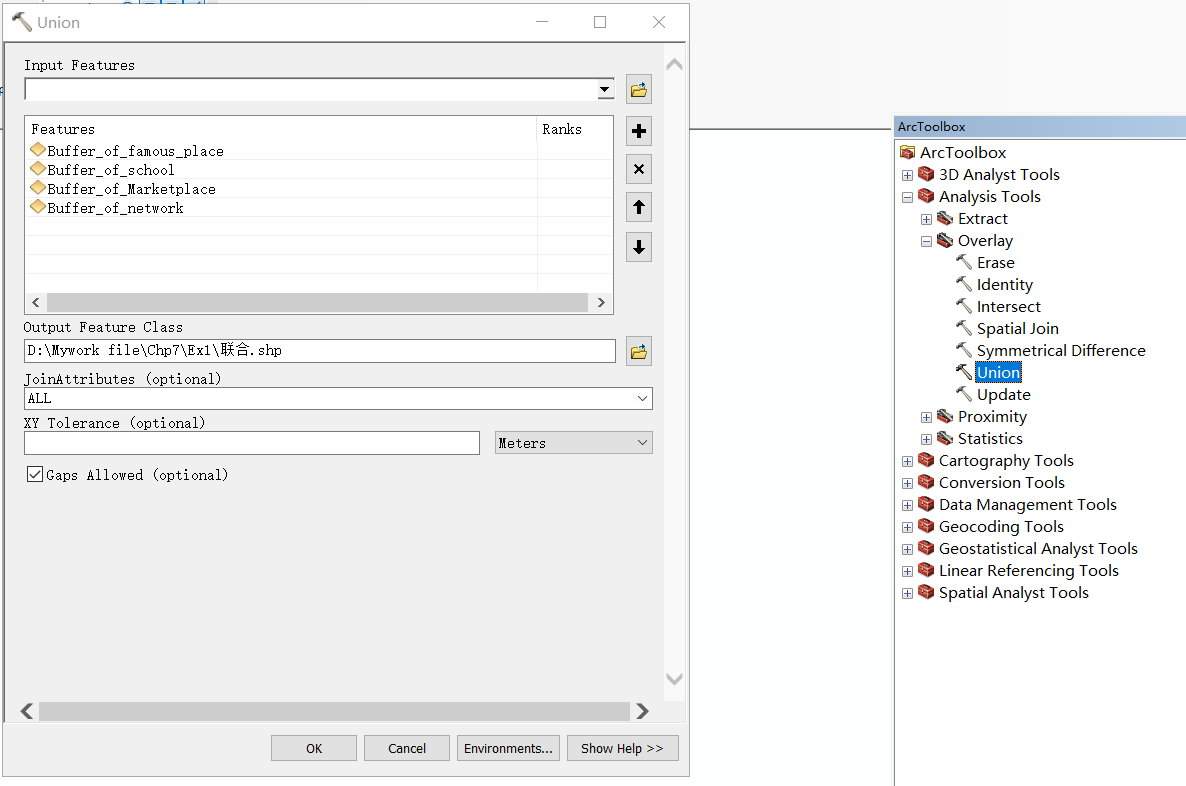Expand the Linear Referencing Tools node
This screenshot has height=786, width=1186.
[907, 571]
